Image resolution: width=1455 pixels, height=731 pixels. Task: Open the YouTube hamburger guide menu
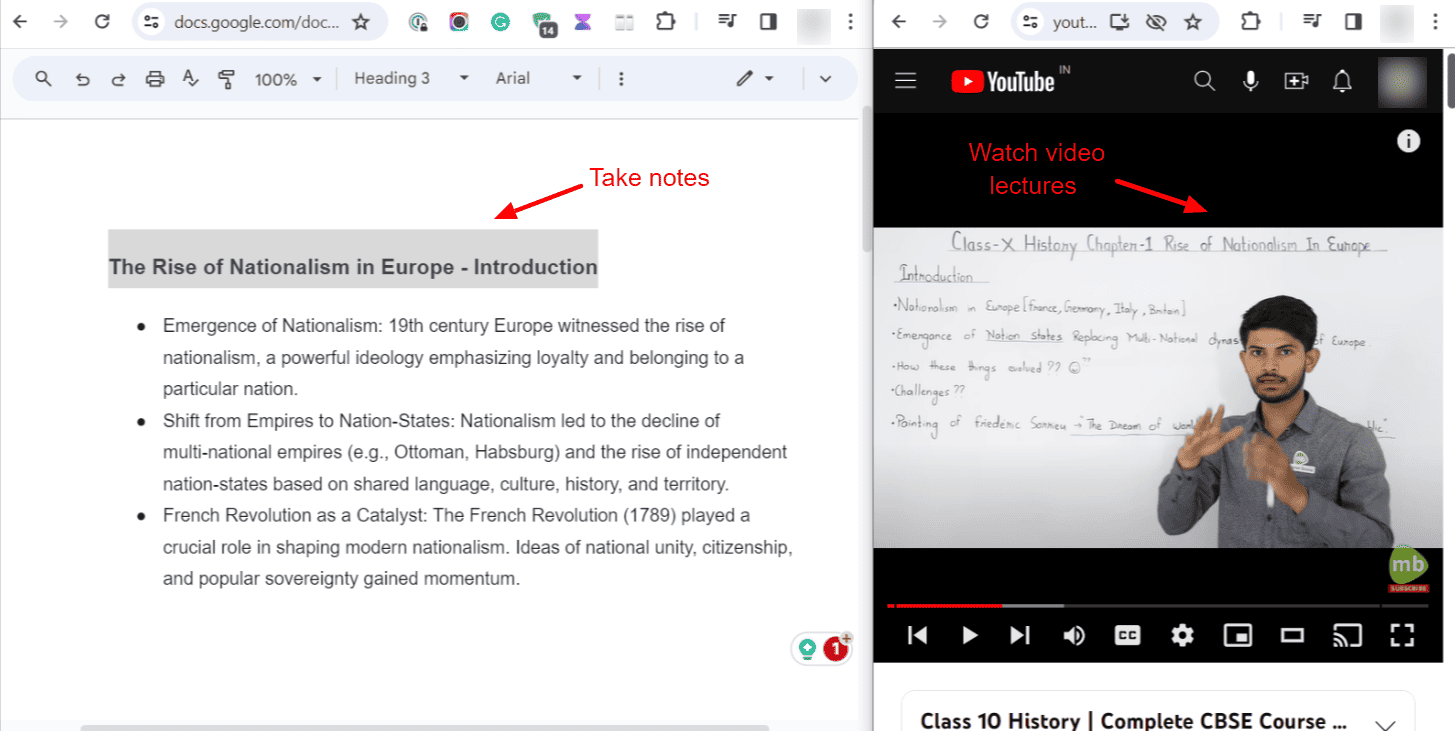tap(906, 82)
